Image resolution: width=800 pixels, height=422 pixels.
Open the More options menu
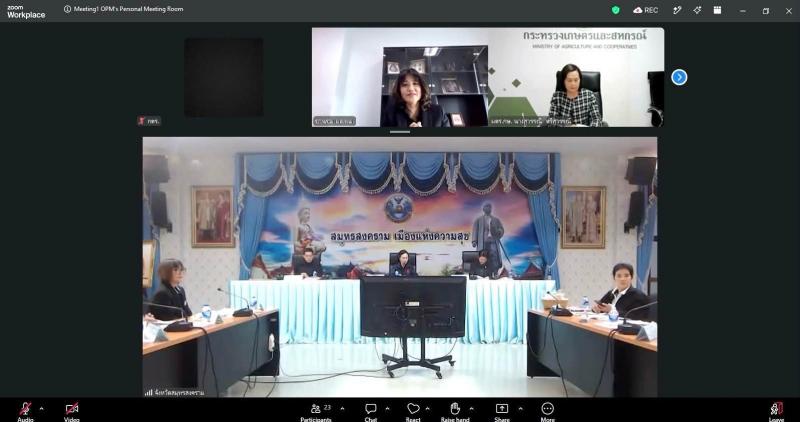(547, 411)
